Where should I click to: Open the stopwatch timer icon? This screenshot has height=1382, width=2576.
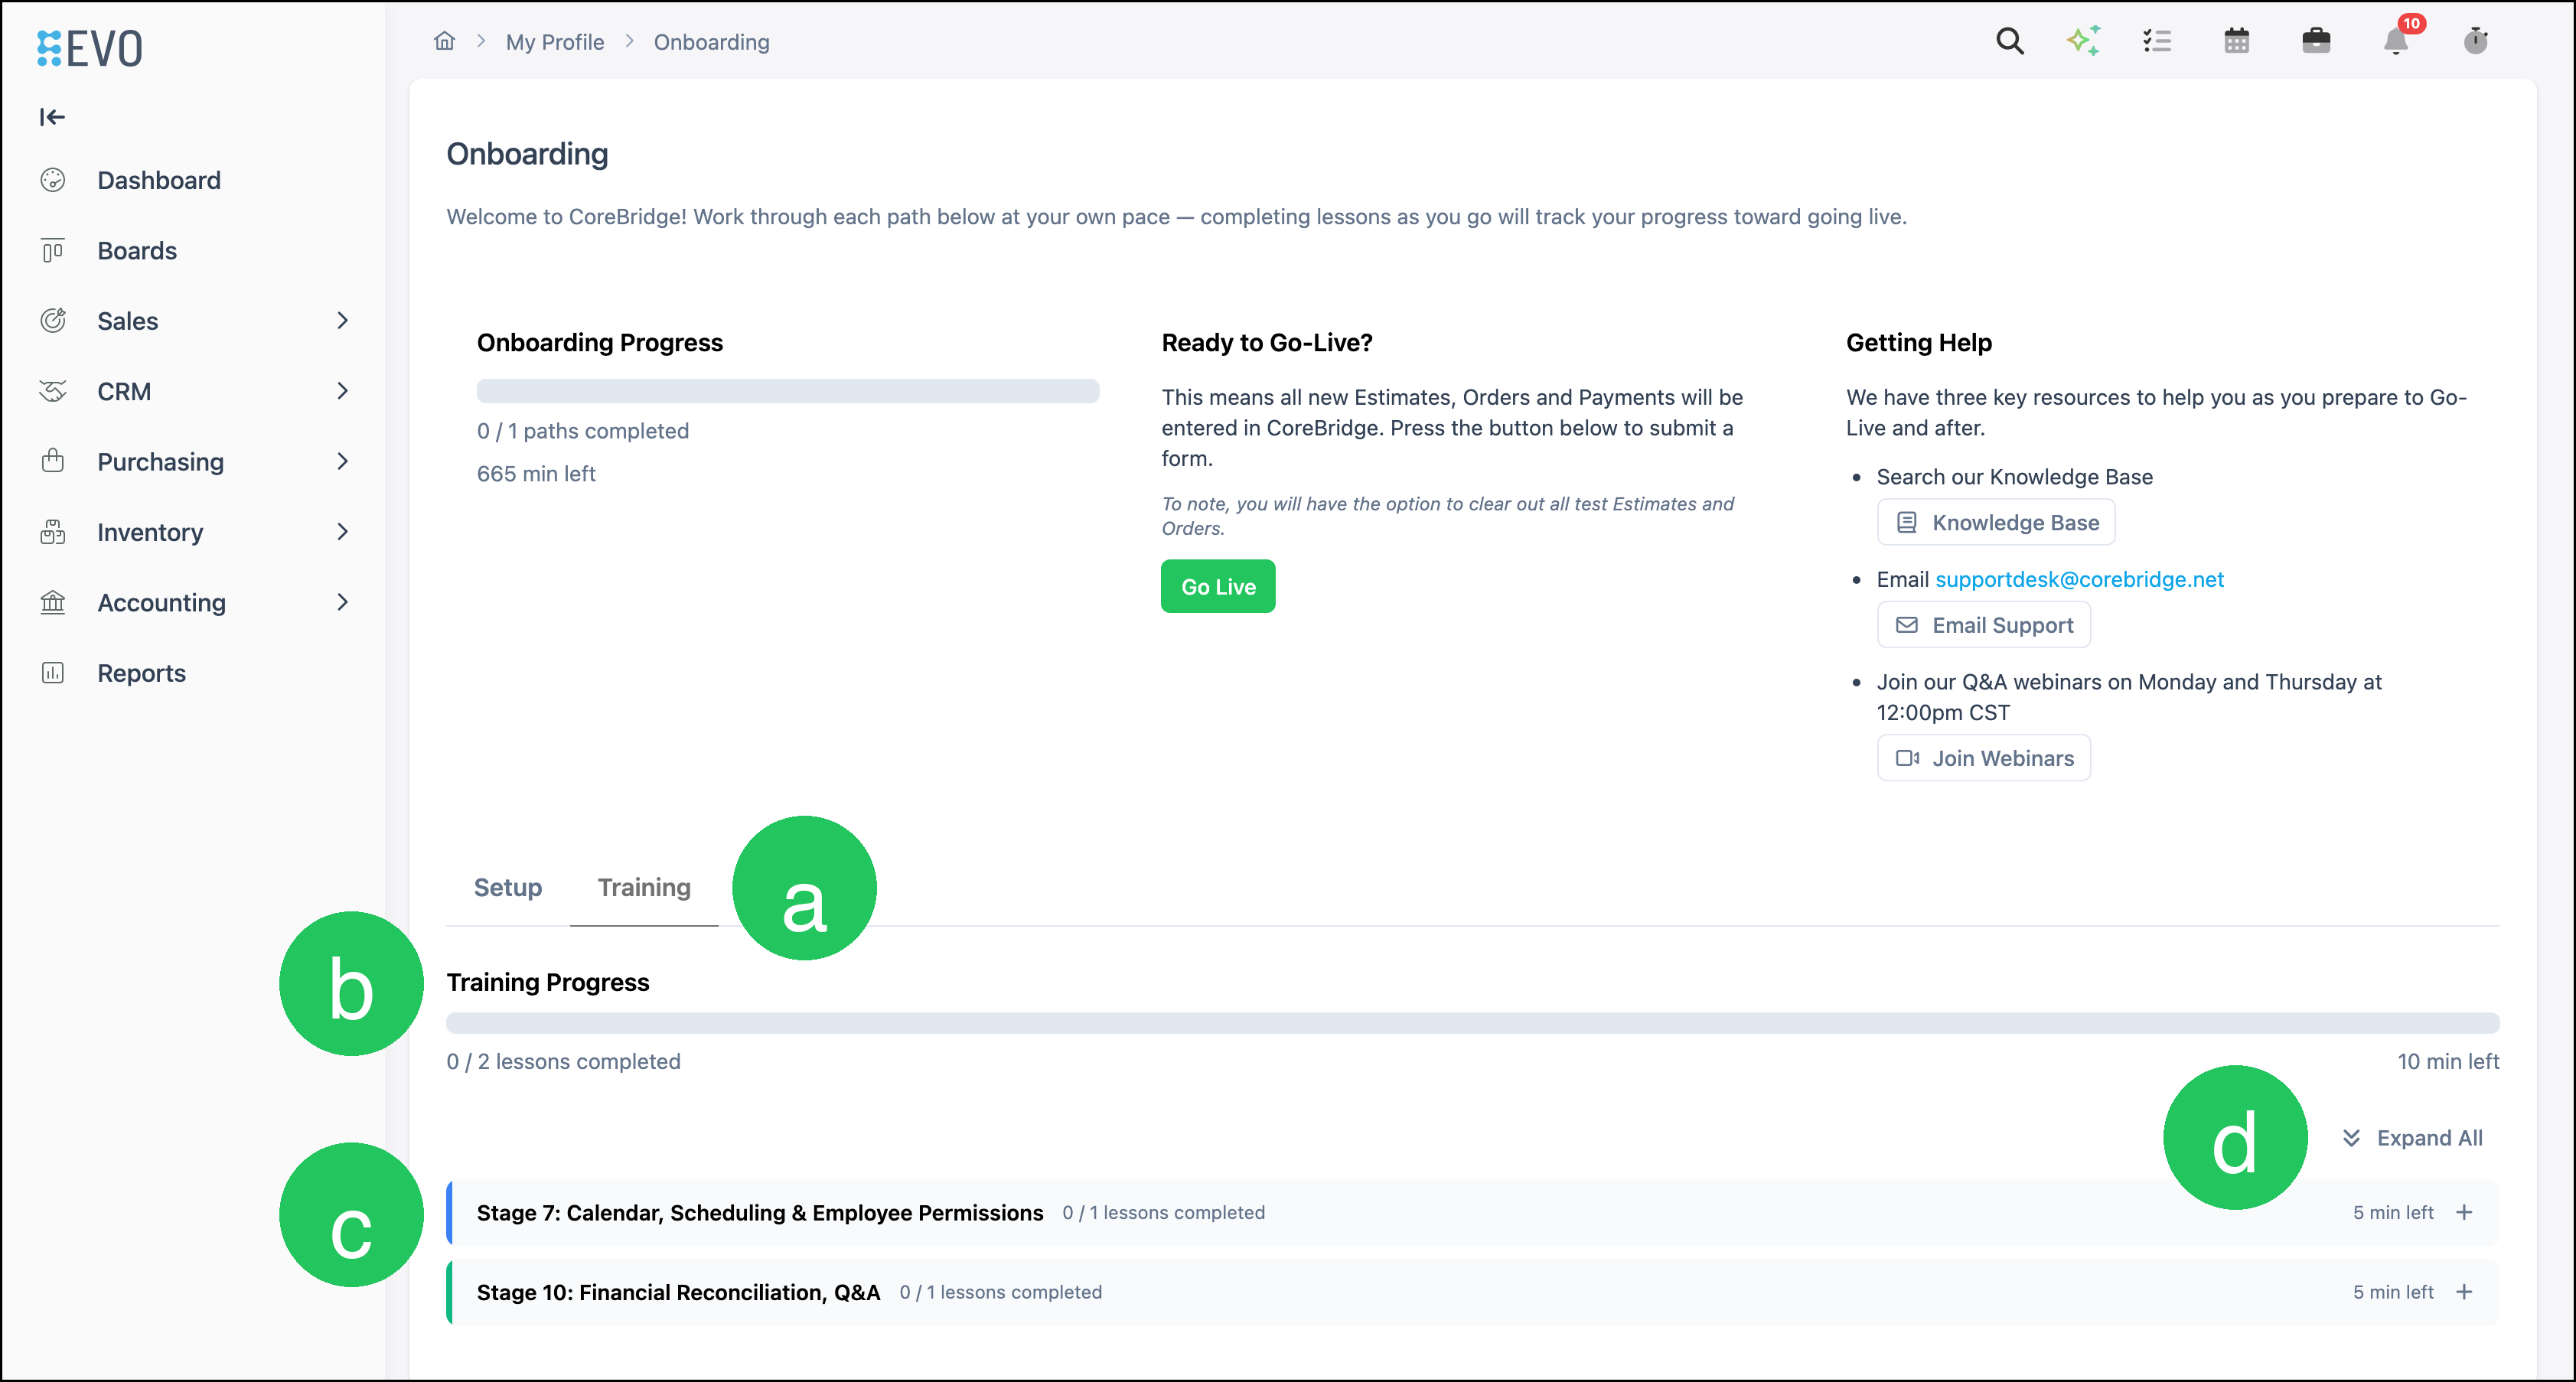2475,41
